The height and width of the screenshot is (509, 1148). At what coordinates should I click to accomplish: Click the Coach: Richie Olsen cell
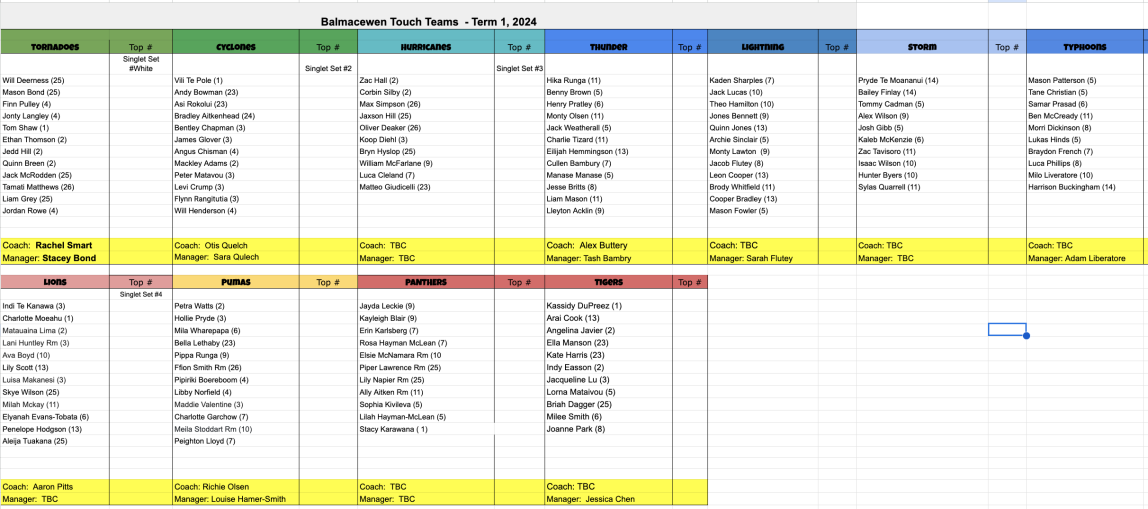pyautogui.click(x=235, y=487)
